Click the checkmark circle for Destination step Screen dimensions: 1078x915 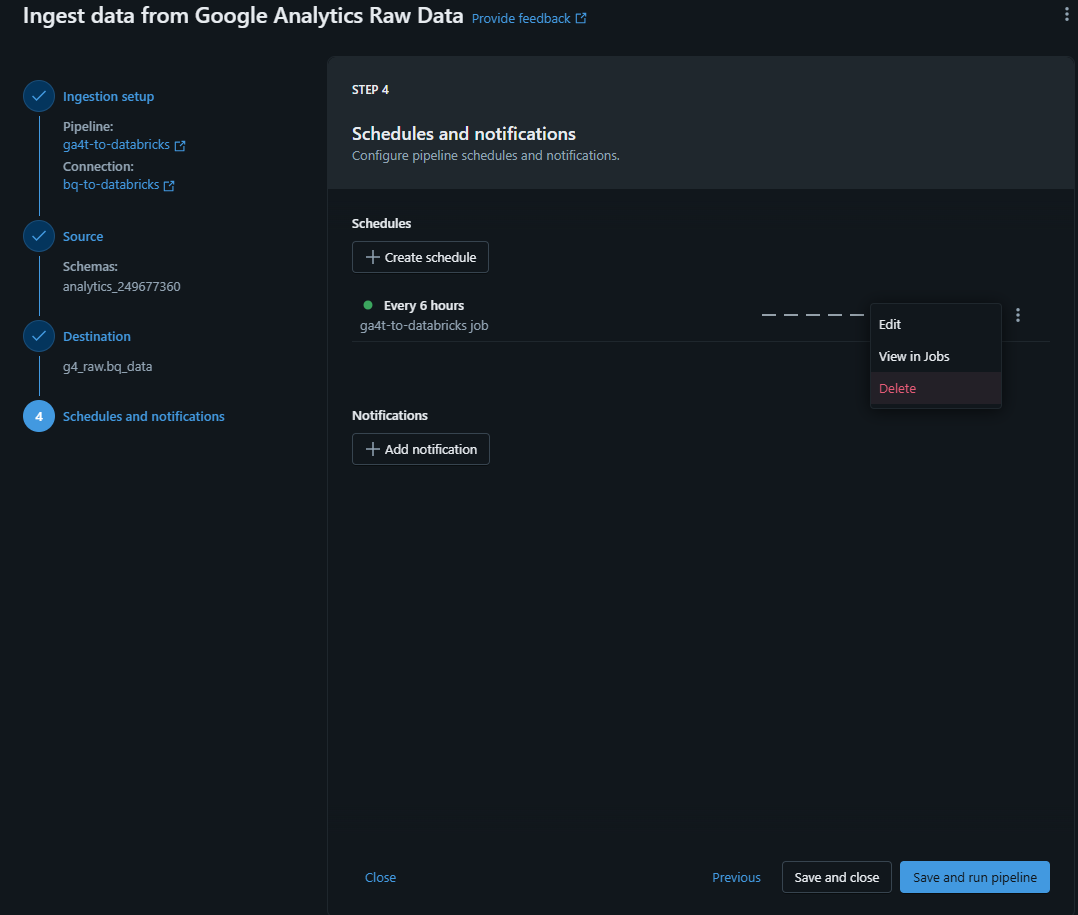point(39,336)
